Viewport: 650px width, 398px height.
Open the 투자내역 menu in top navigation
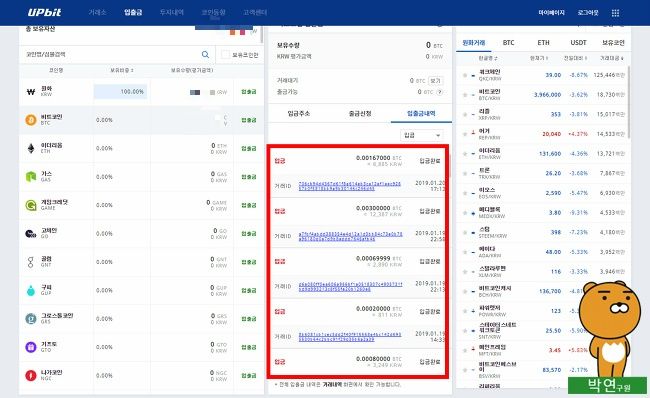pos(172,12)
